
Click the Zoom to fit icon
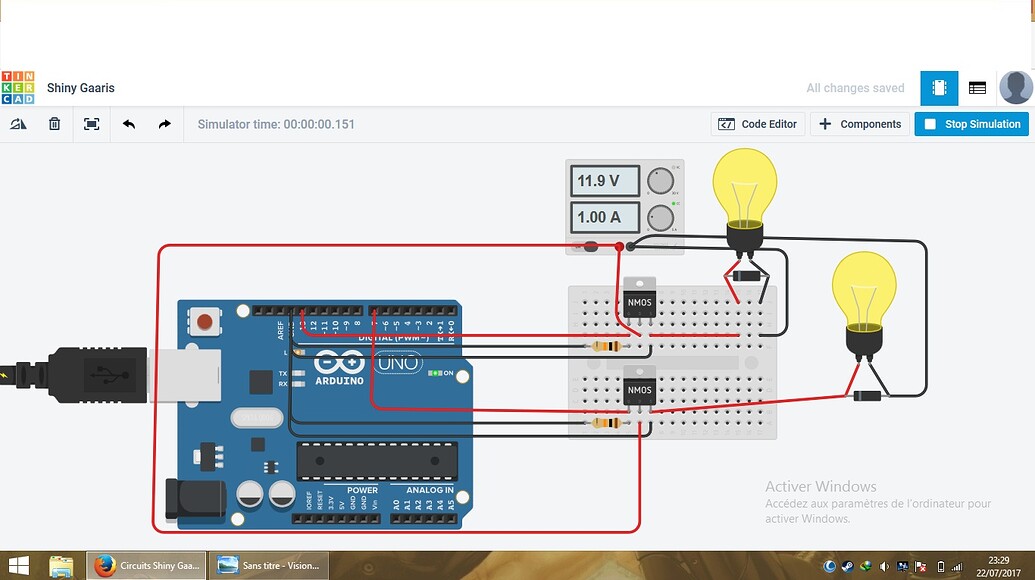(90, 123)
